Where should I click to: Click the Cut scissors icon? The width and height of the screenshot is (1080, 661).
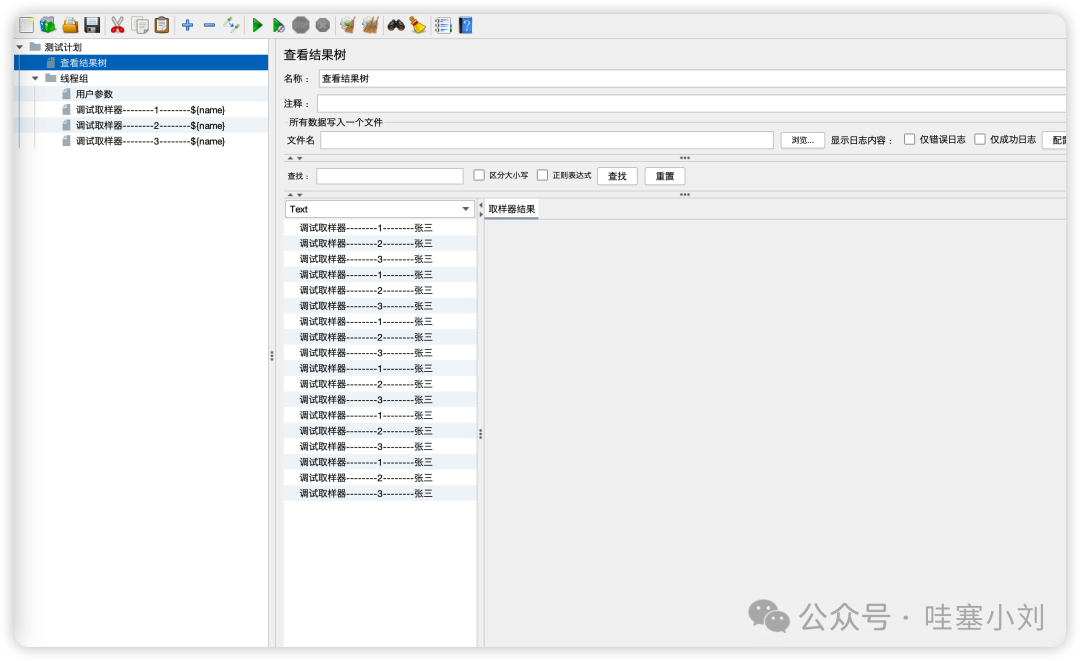tap(118, 25)
